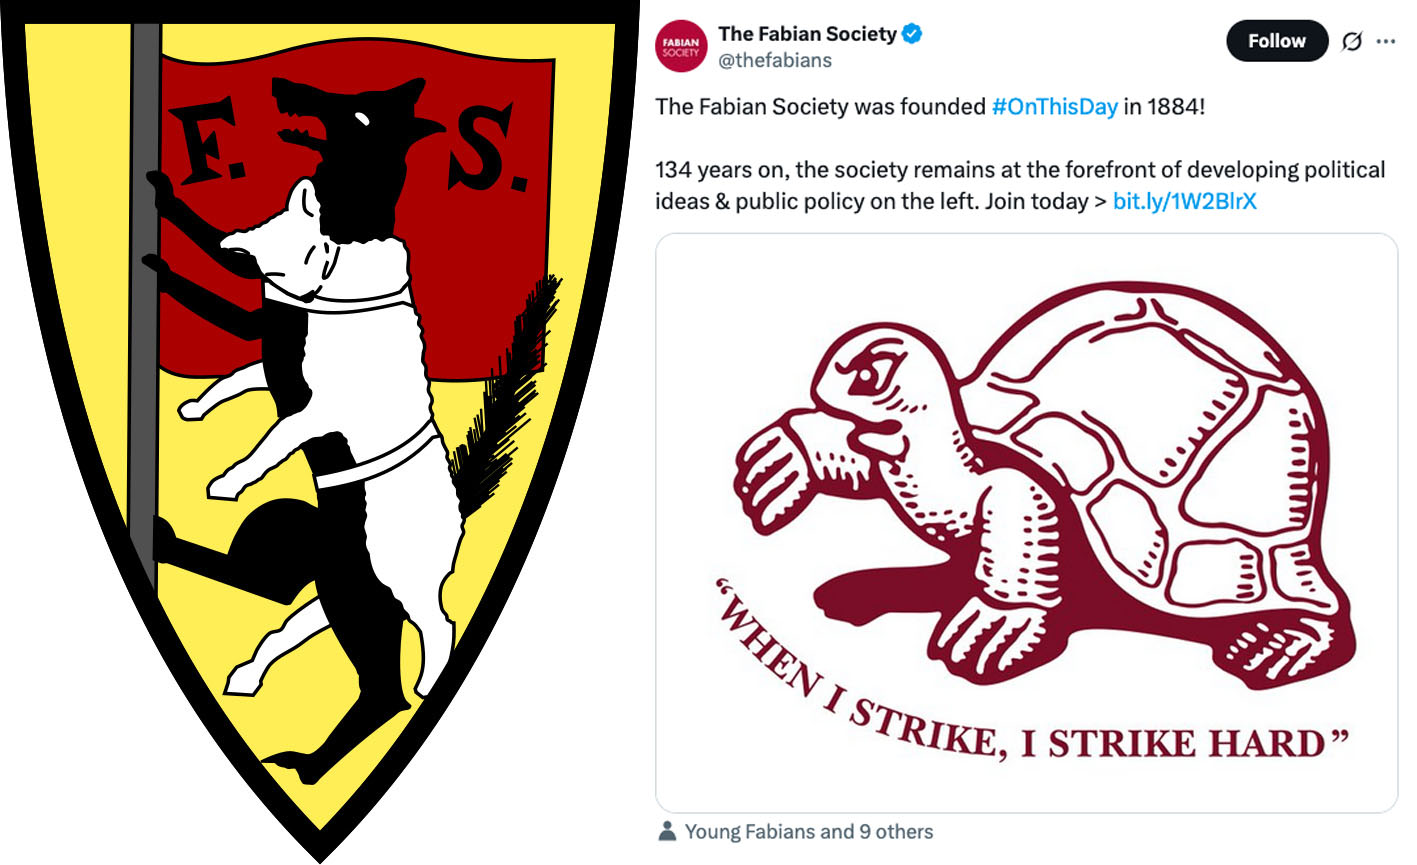Click the blue verified badge

pyautogui.click(x=912, y=34)
